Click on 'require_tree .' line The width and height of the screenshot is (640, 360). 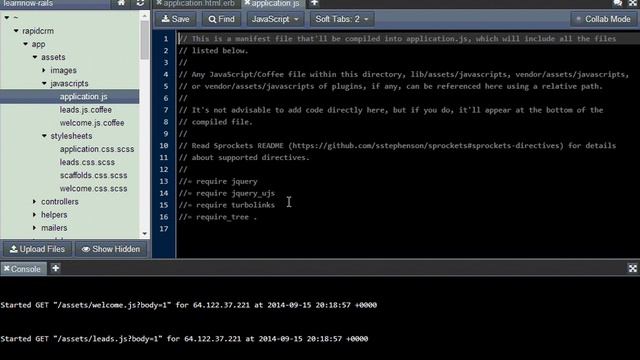point(218,217)
